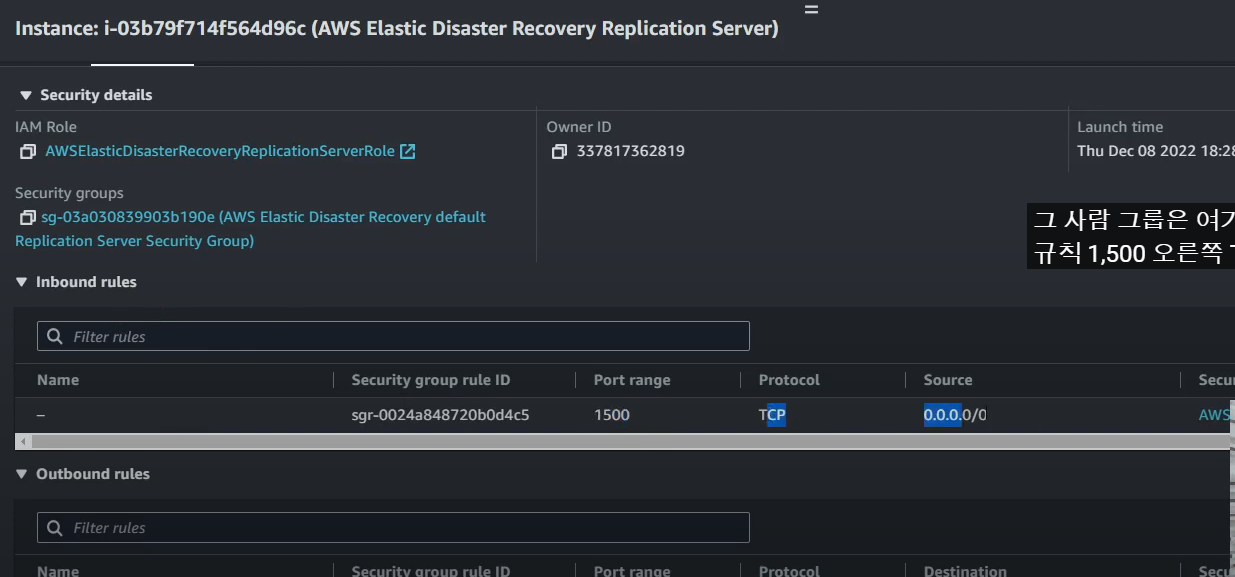
Task: Click the IAM Role label
Action: tap(46, 127)
